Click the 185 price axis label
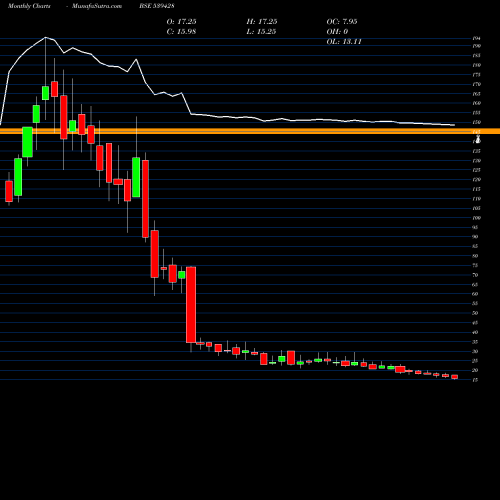500x500 pixels. (x=477, y=56)
